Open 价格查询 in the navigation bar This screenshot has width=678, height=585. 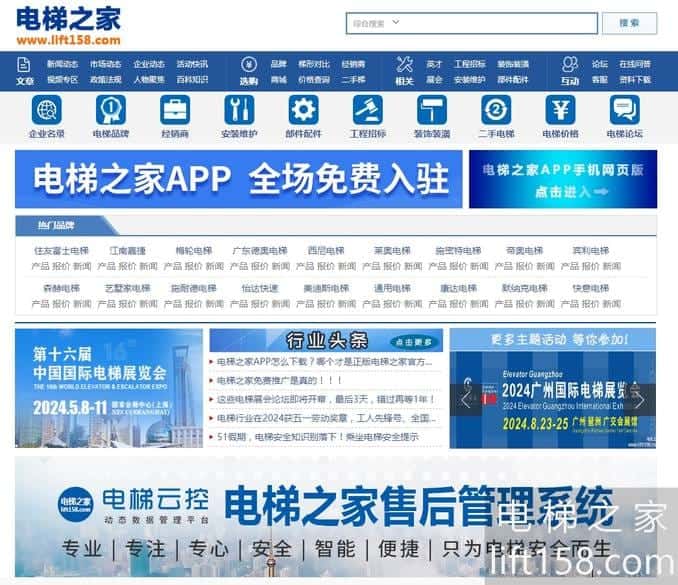[314, 80]
